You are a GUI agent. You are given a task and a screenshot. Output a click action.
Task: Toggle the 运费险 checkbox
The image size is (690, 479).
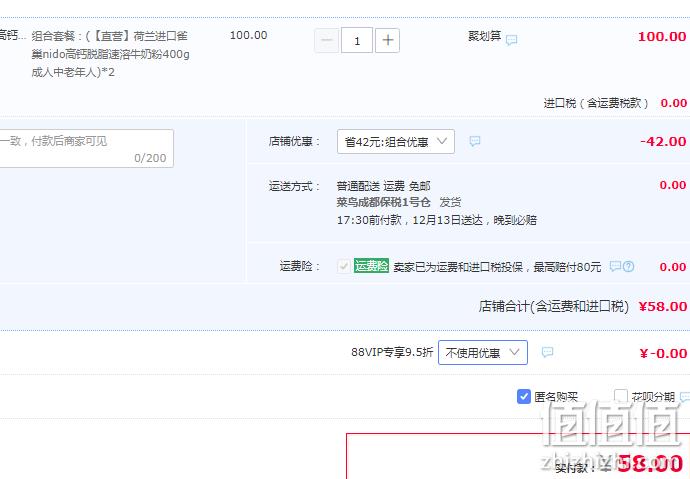coord(344,266)
